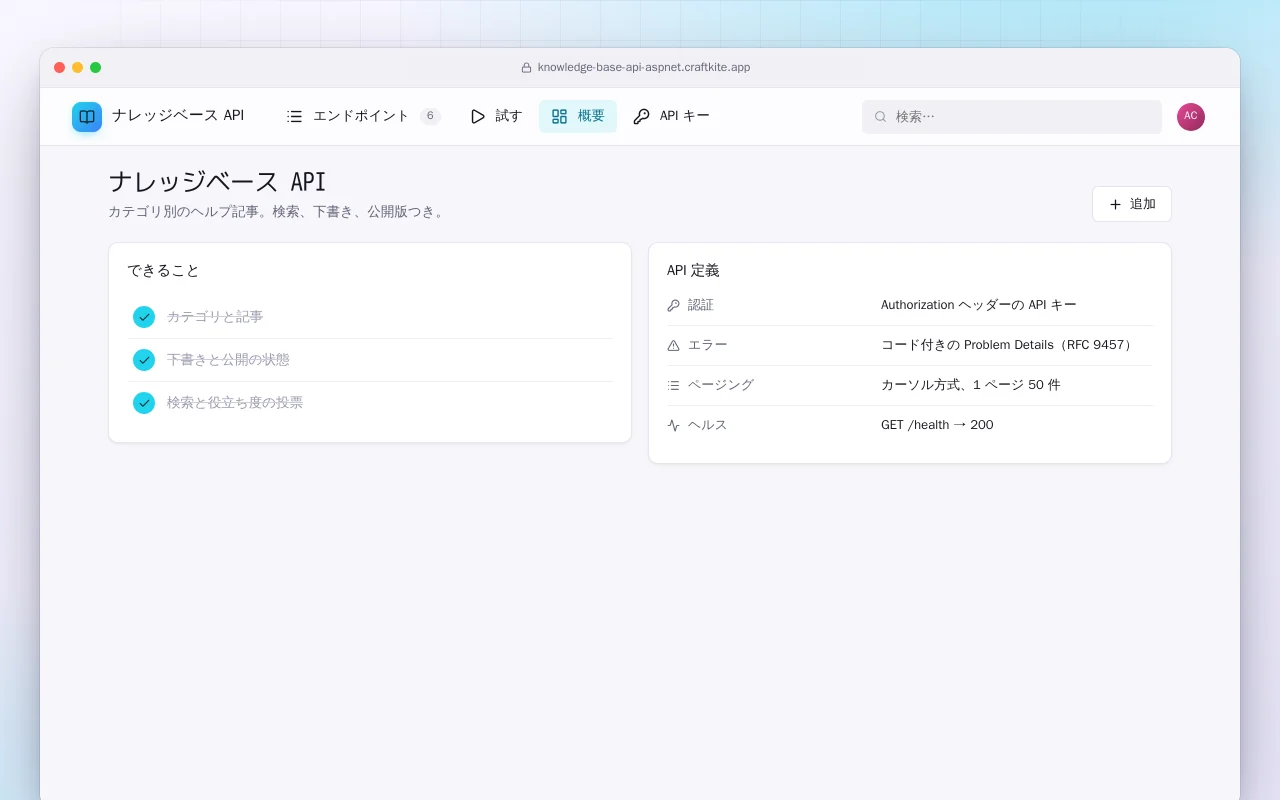Click the Authorization ヘッダーの API キー value
The width and height of the screenshot is (1280, 800).
coord(979,305)
